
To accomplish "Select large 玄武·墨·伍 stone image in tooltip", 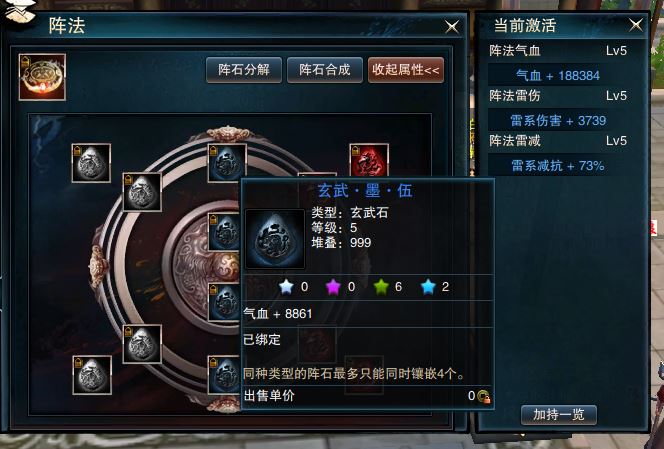I will point(275,239).
